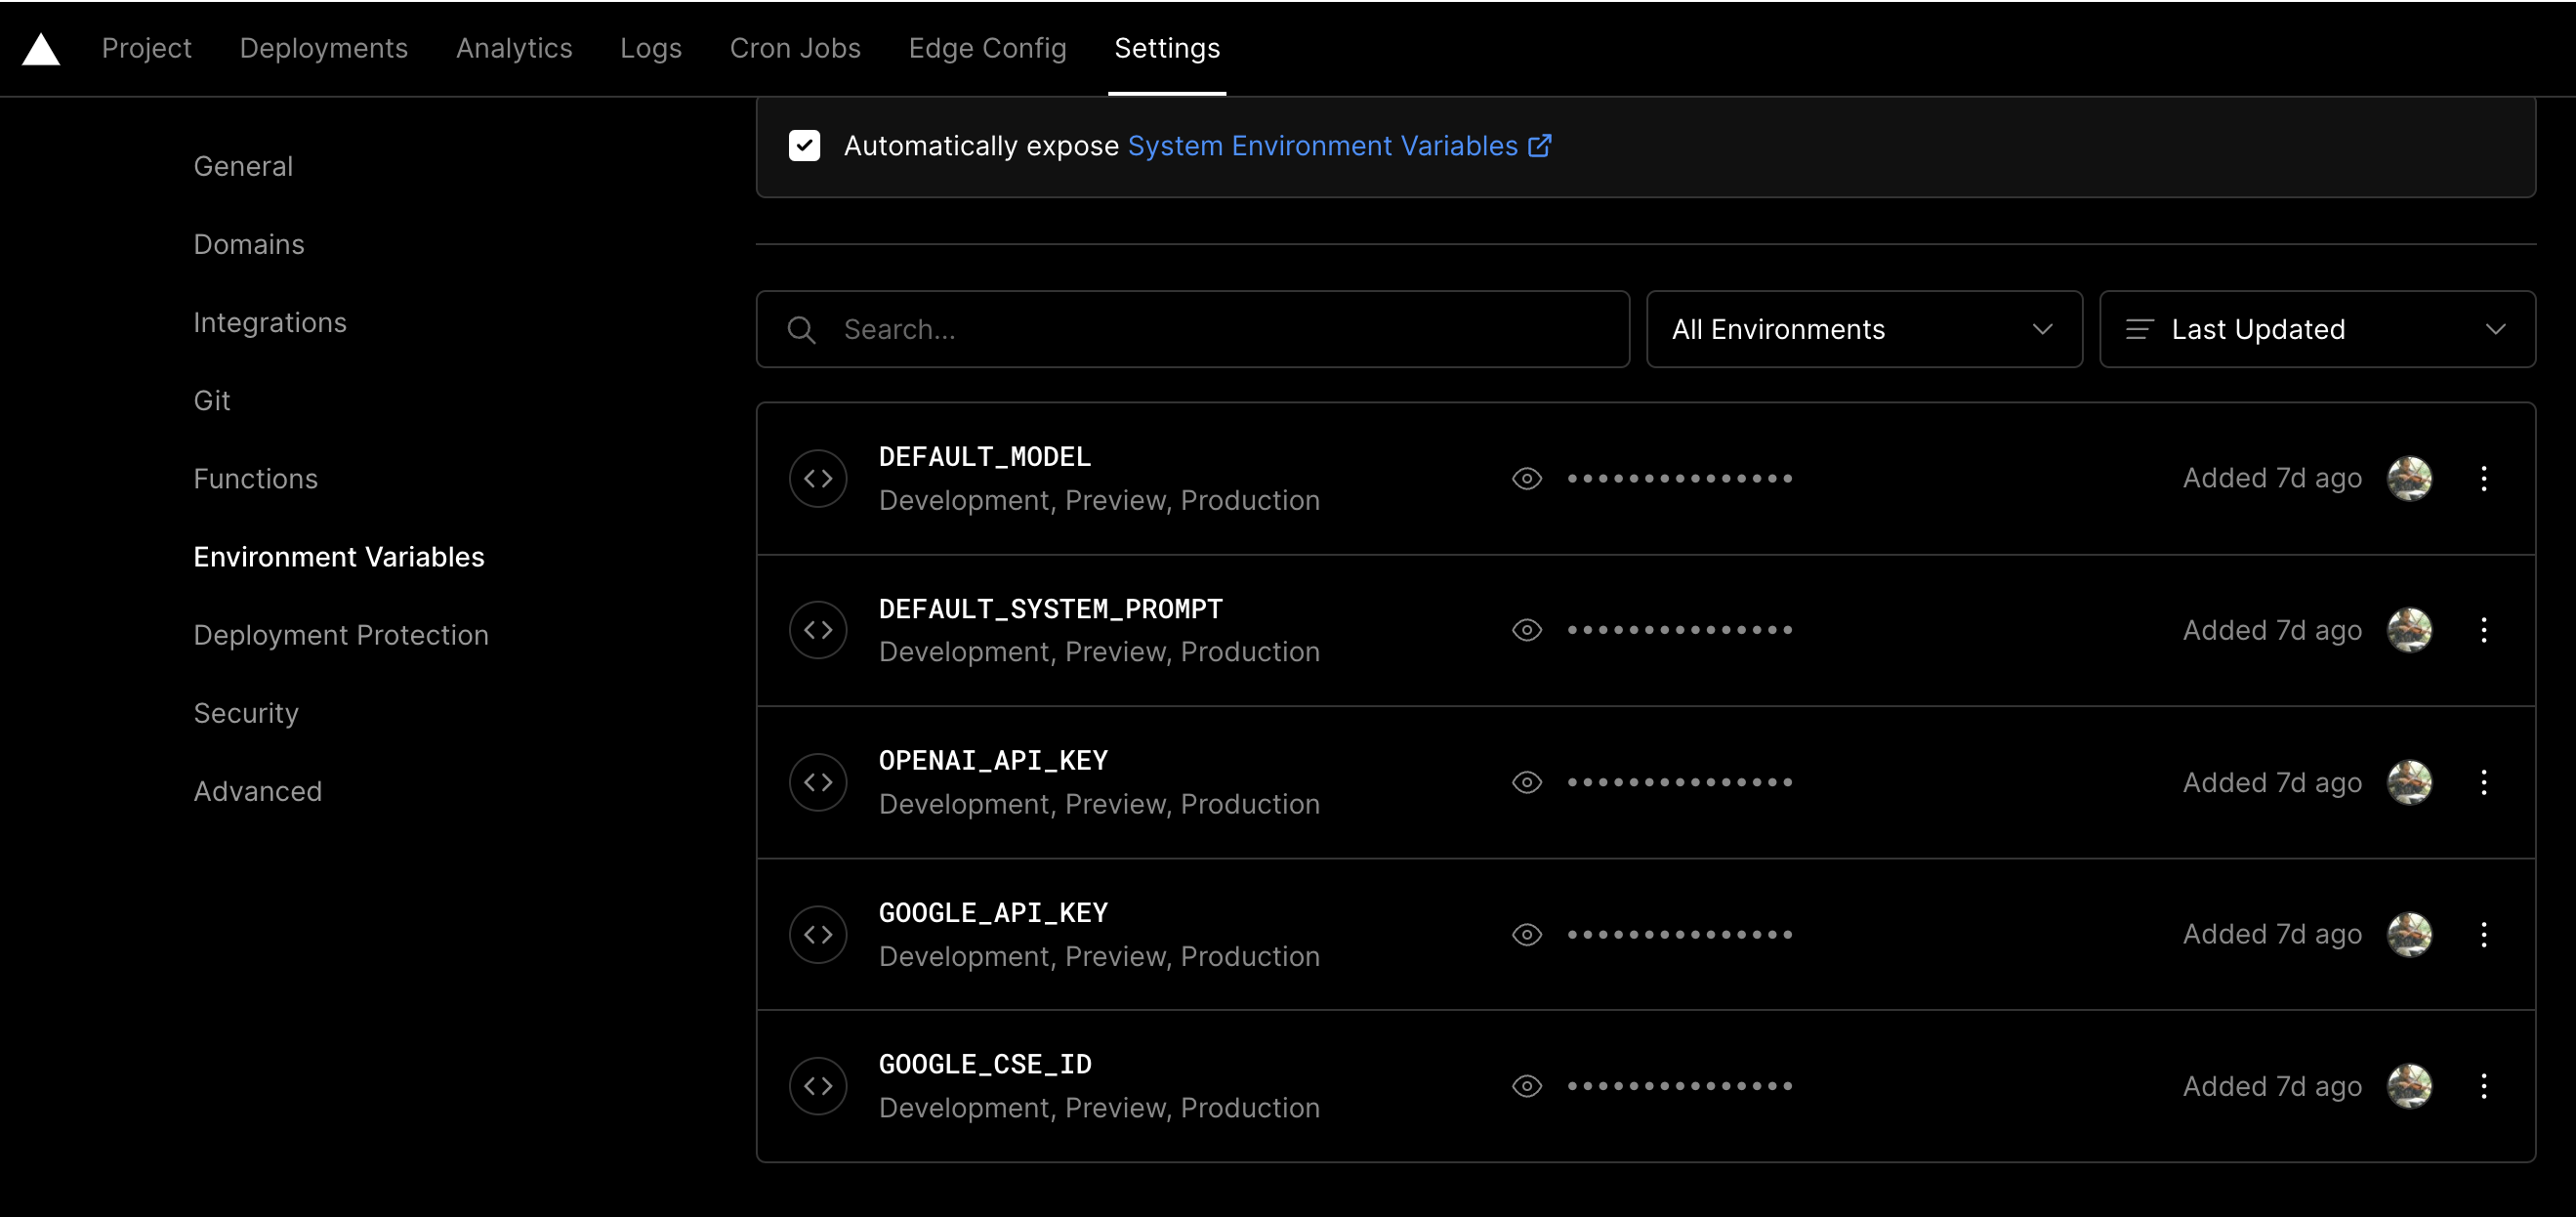Click the avatar thumbnail next to GOOGLE_CSE_ID

[x=2409, y=1086]
